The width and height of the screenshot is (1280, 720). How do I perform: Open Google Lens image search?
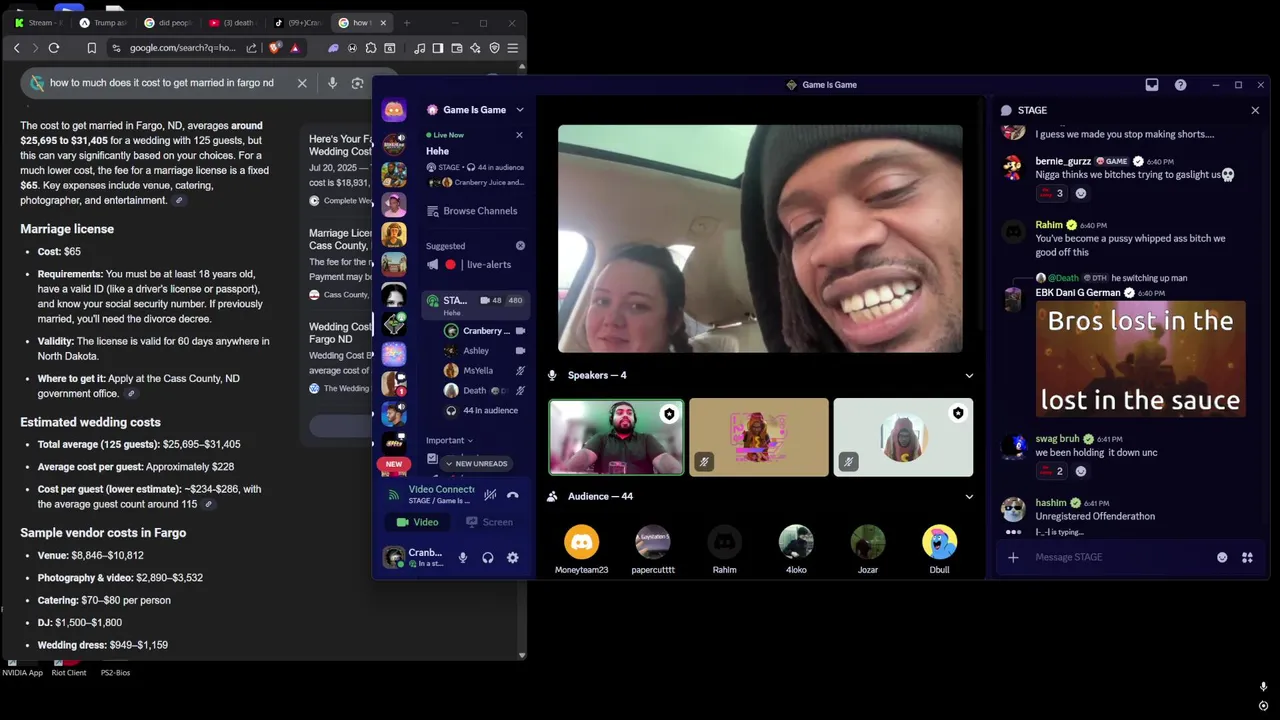click(x=357, y=83)
